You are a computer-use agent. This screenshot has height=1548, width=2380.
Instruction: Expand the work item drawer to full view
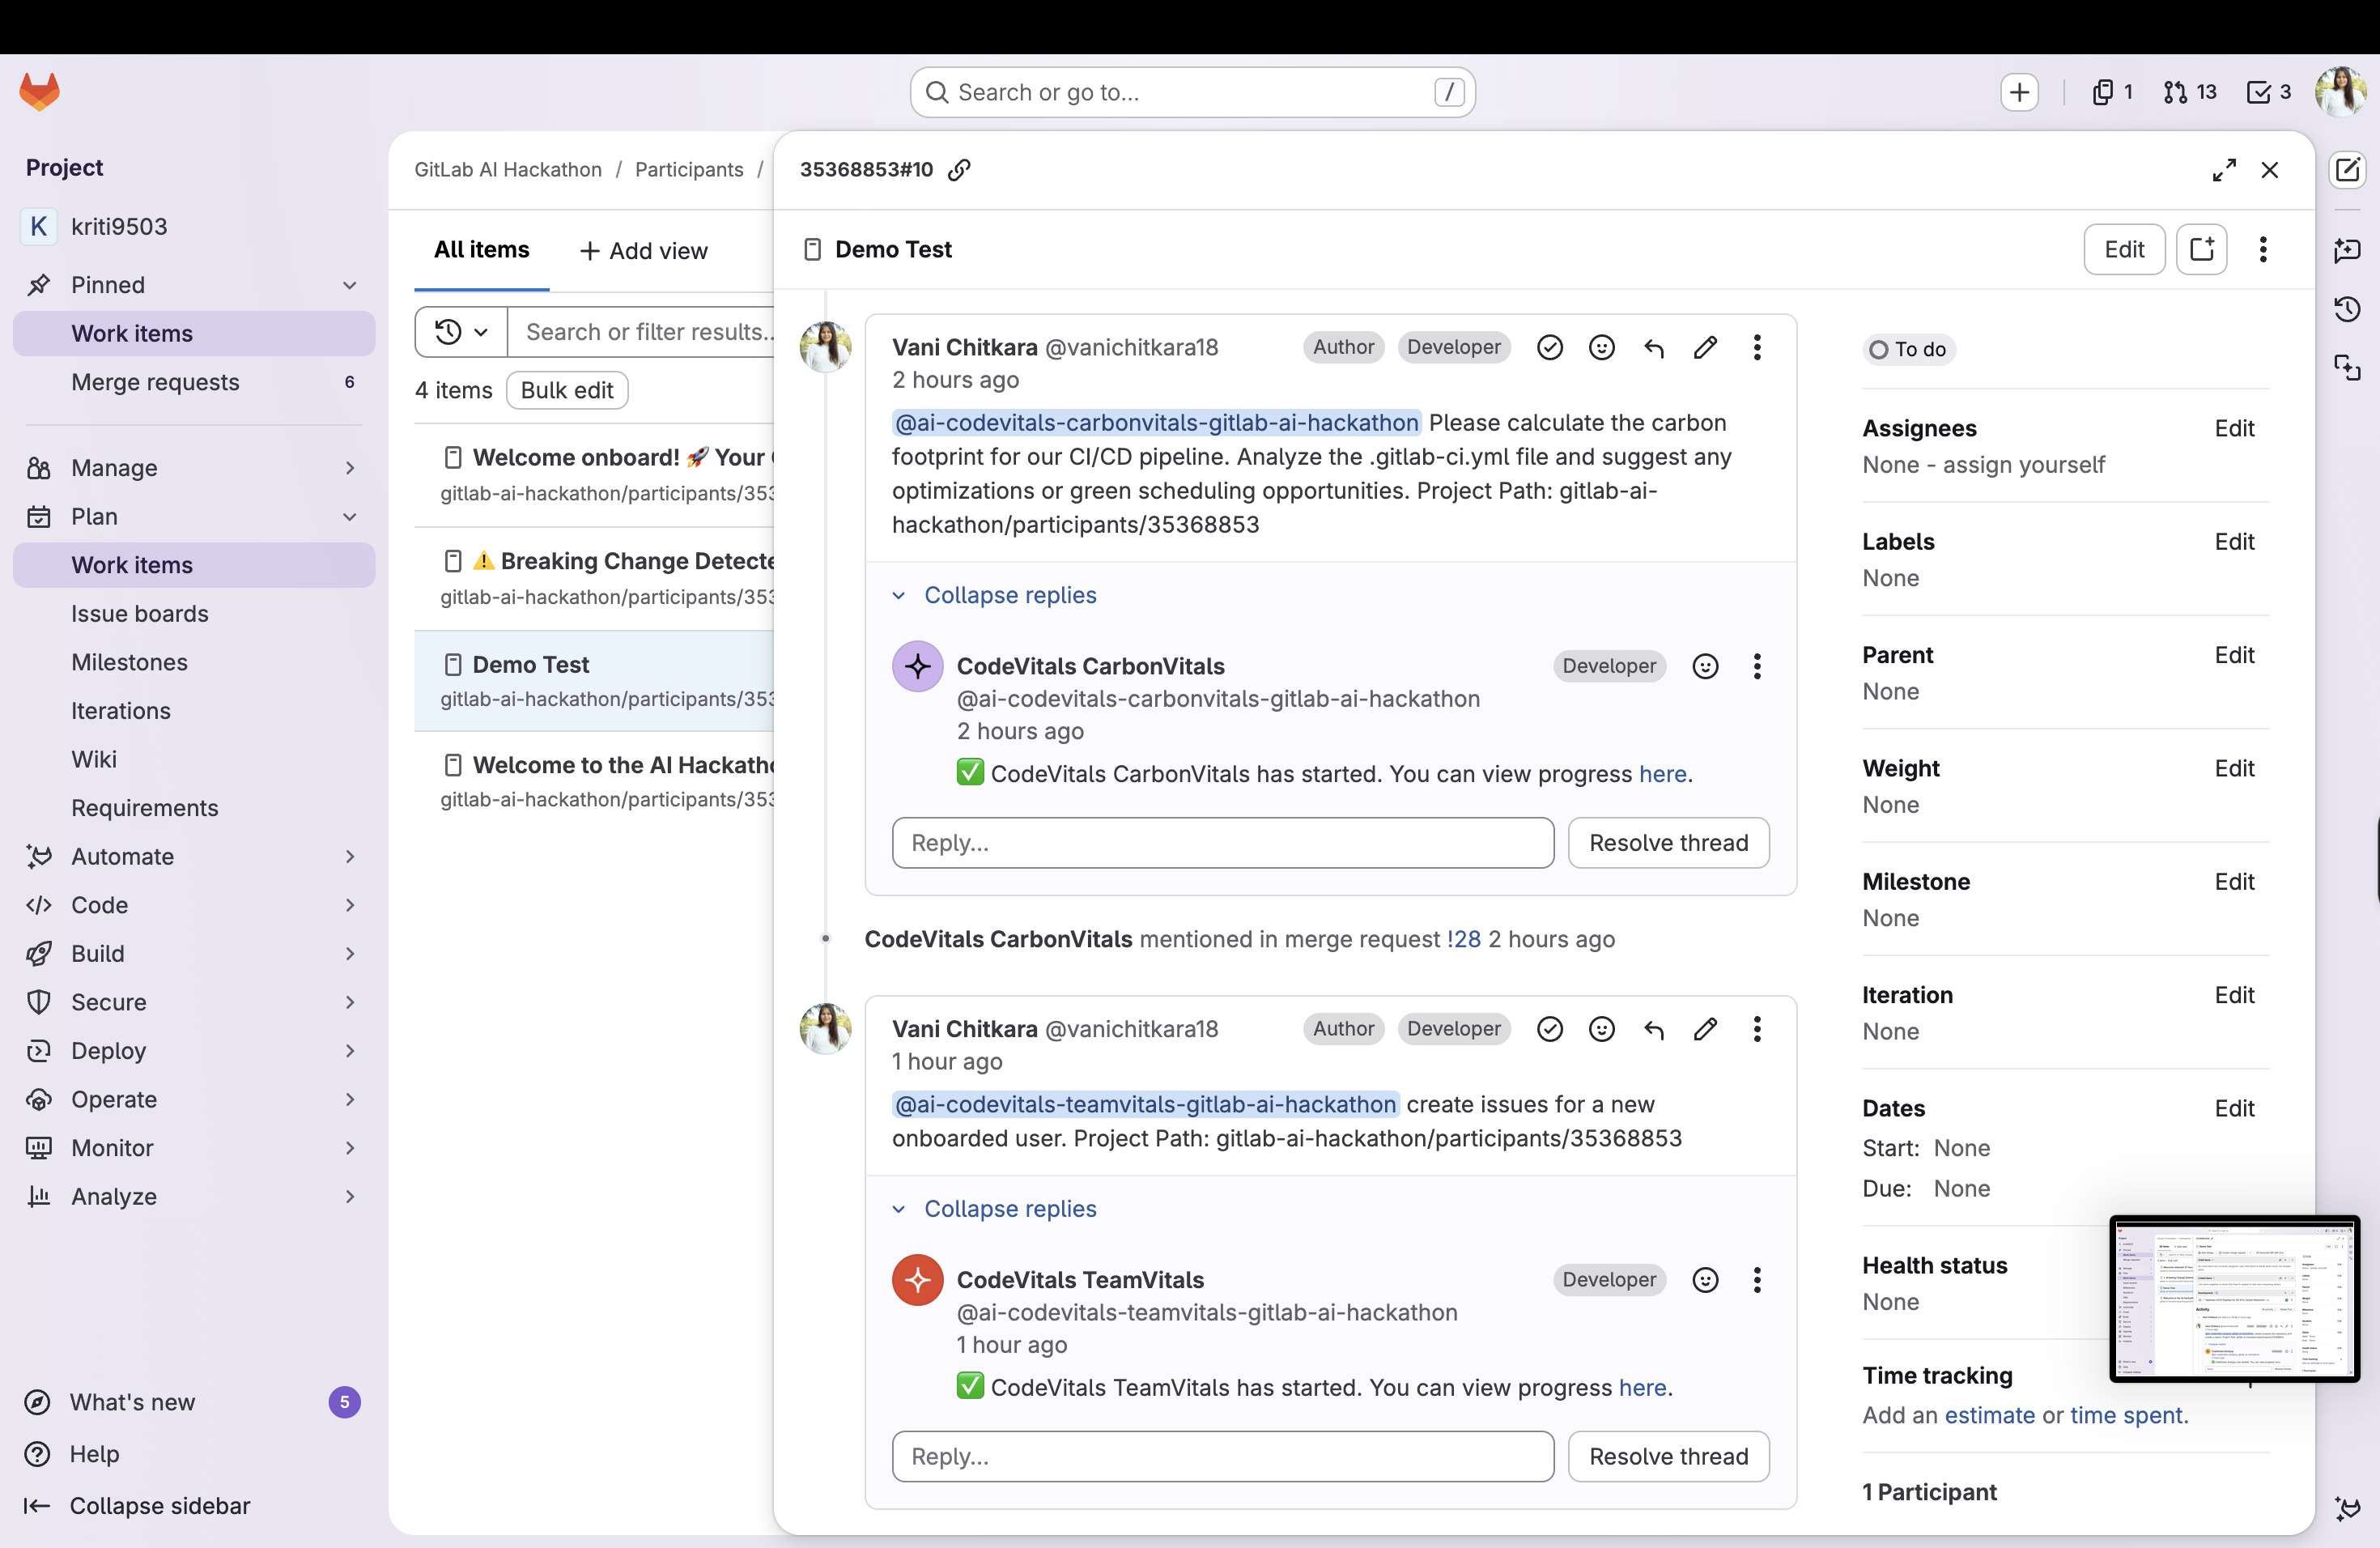2223,170
